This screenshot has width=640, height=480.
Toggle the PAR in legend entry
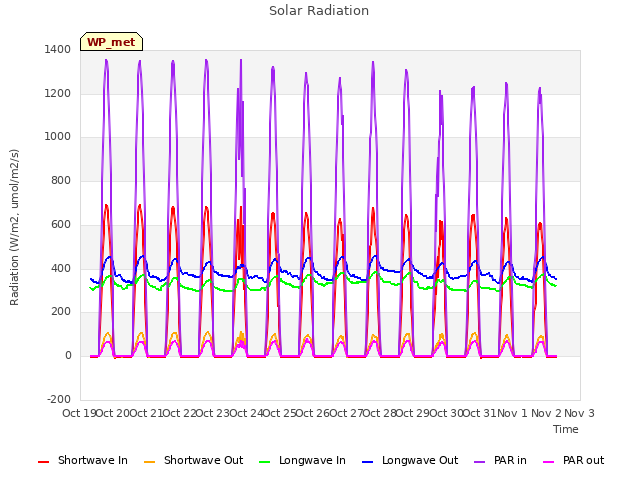pyautogui.click(x=500, y=460)
